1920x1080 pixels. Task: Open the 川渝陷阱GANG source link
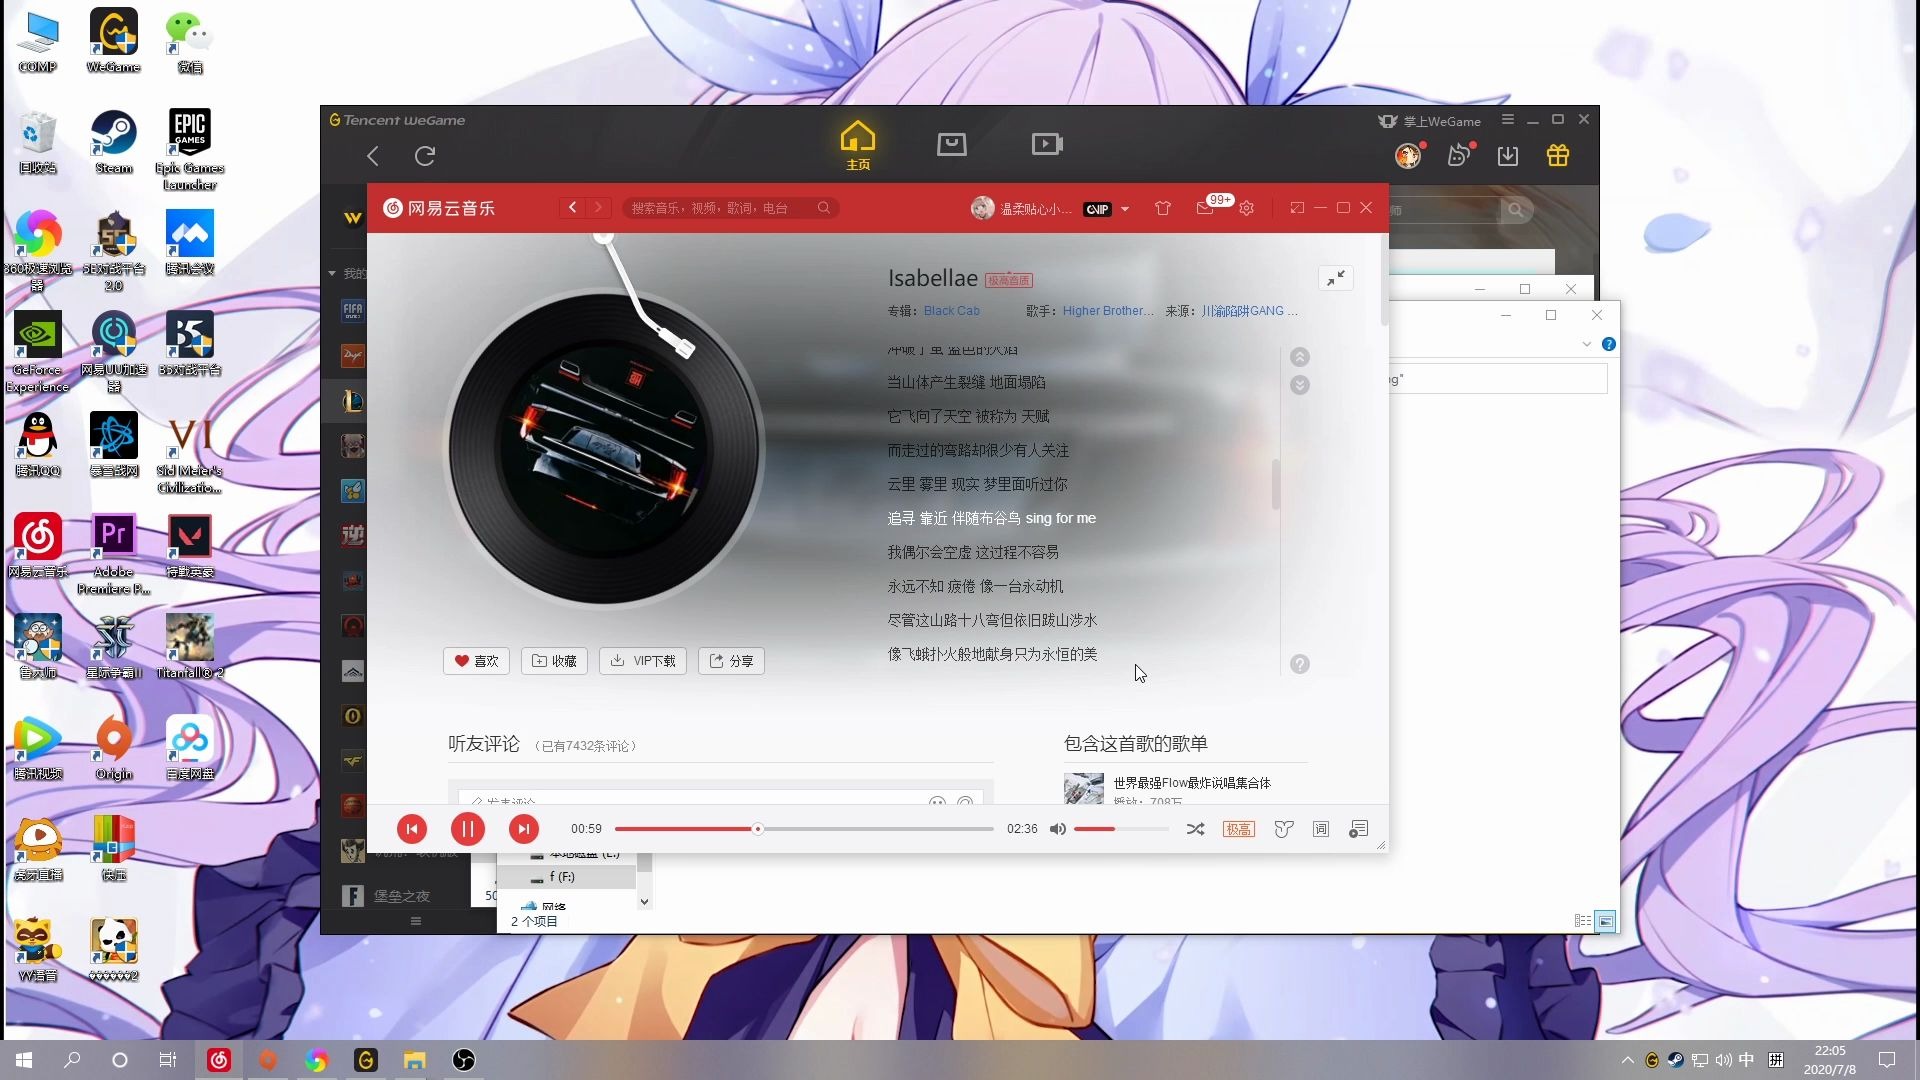point(1249,311)
